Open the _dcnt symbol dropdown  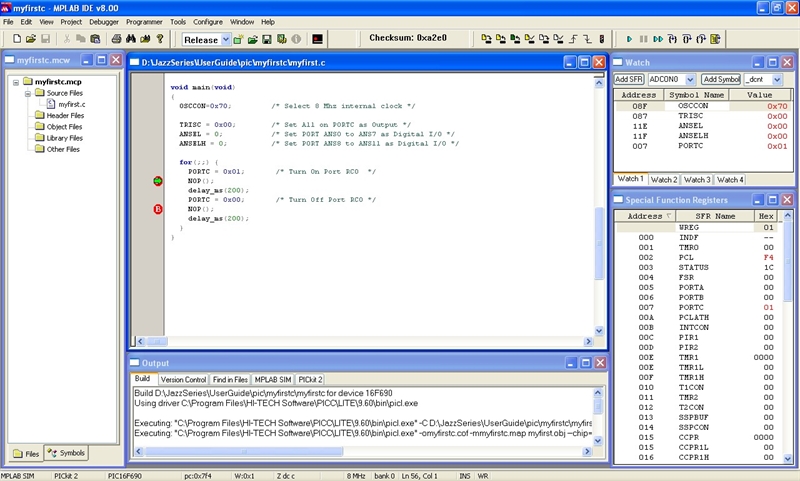coord(777,80)
